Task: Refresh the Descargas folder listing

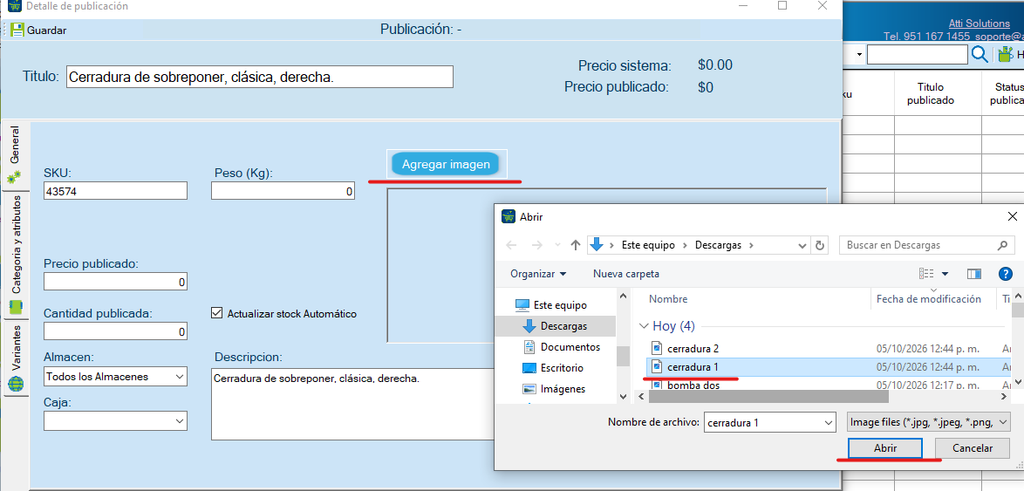Action: tap(820, 246)
